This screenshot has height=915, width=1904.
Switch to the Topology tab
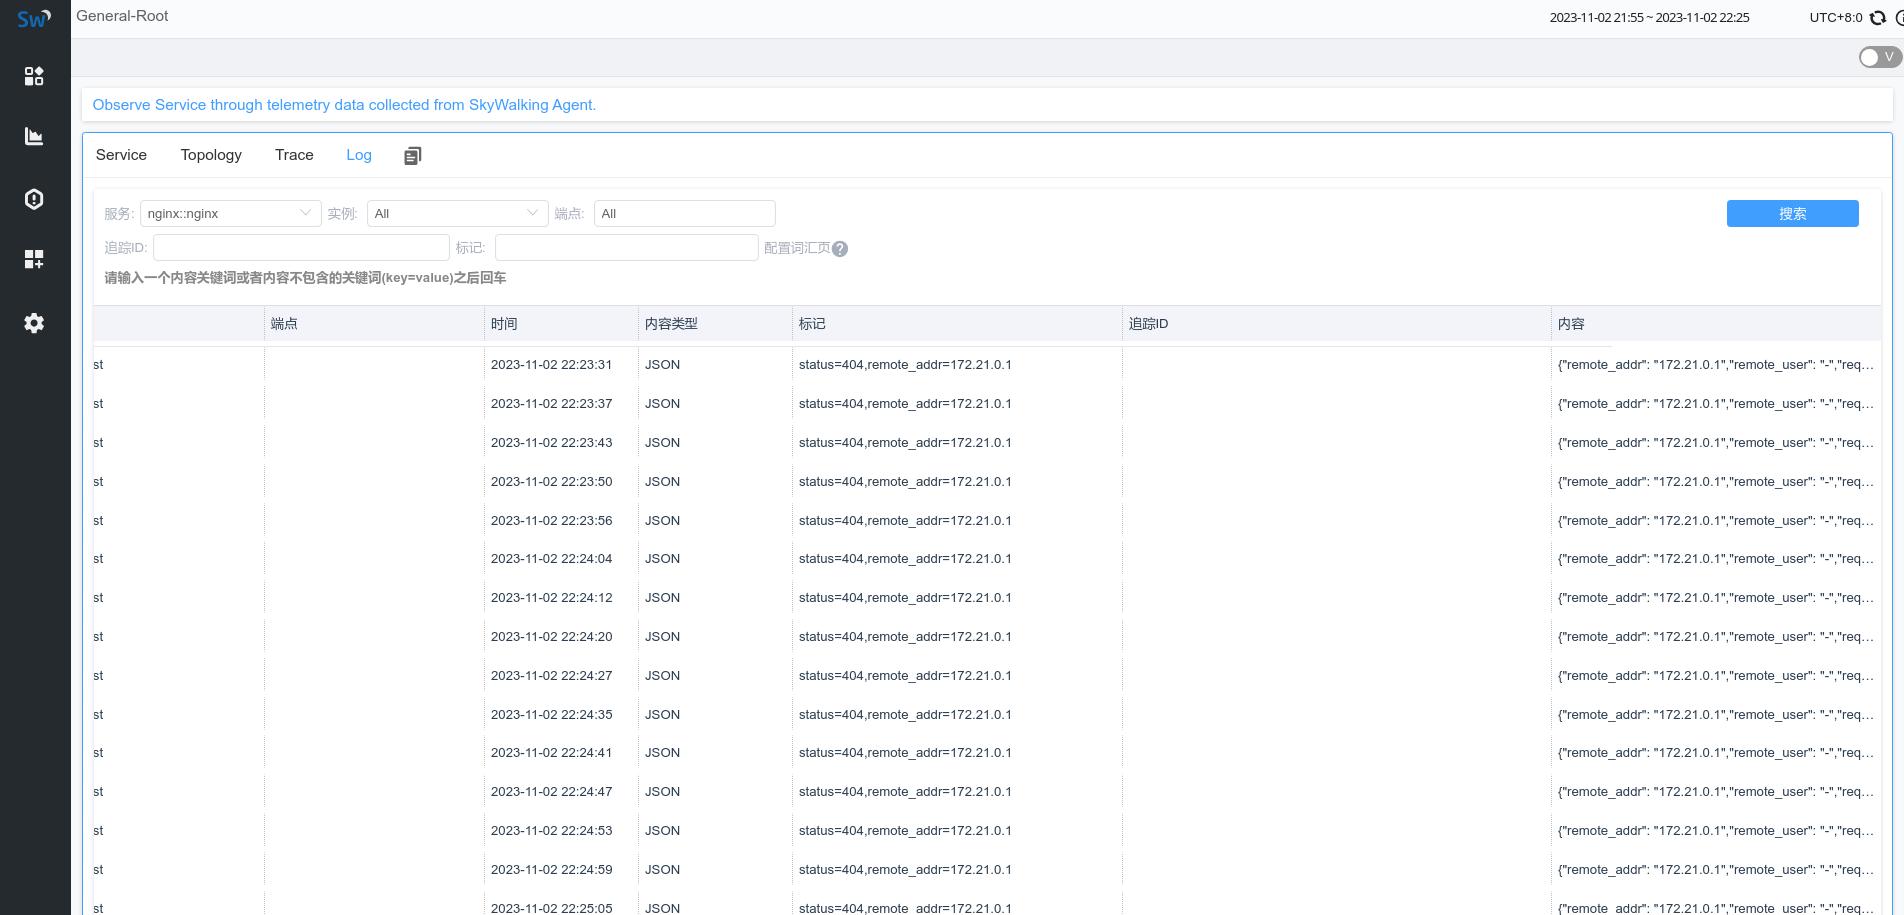tap(210, 155)
